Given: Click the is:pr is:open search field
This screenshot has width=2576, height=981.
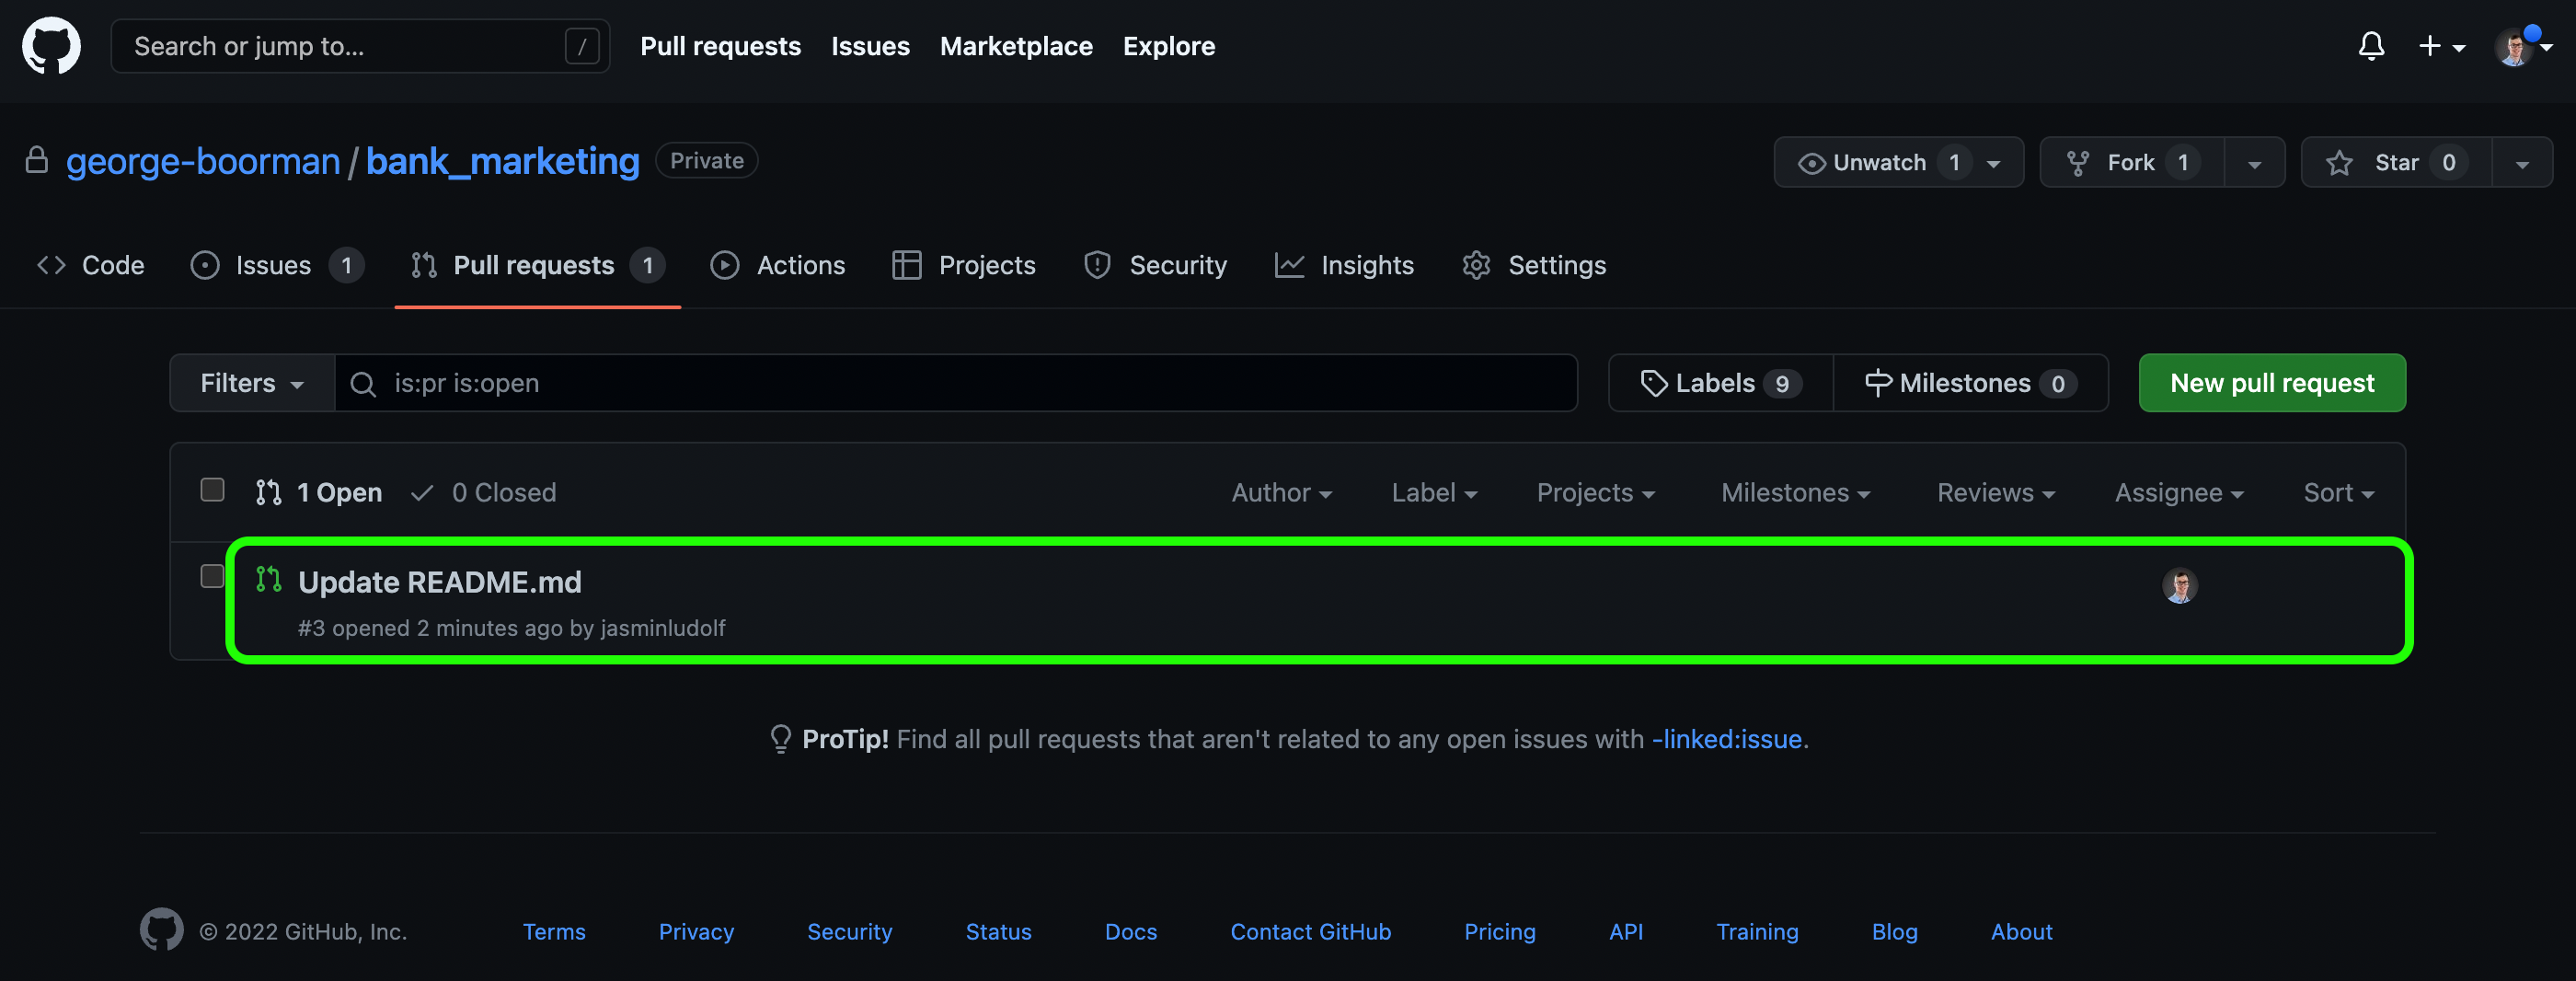Looking at the screenshot, I should pos(956,383).
